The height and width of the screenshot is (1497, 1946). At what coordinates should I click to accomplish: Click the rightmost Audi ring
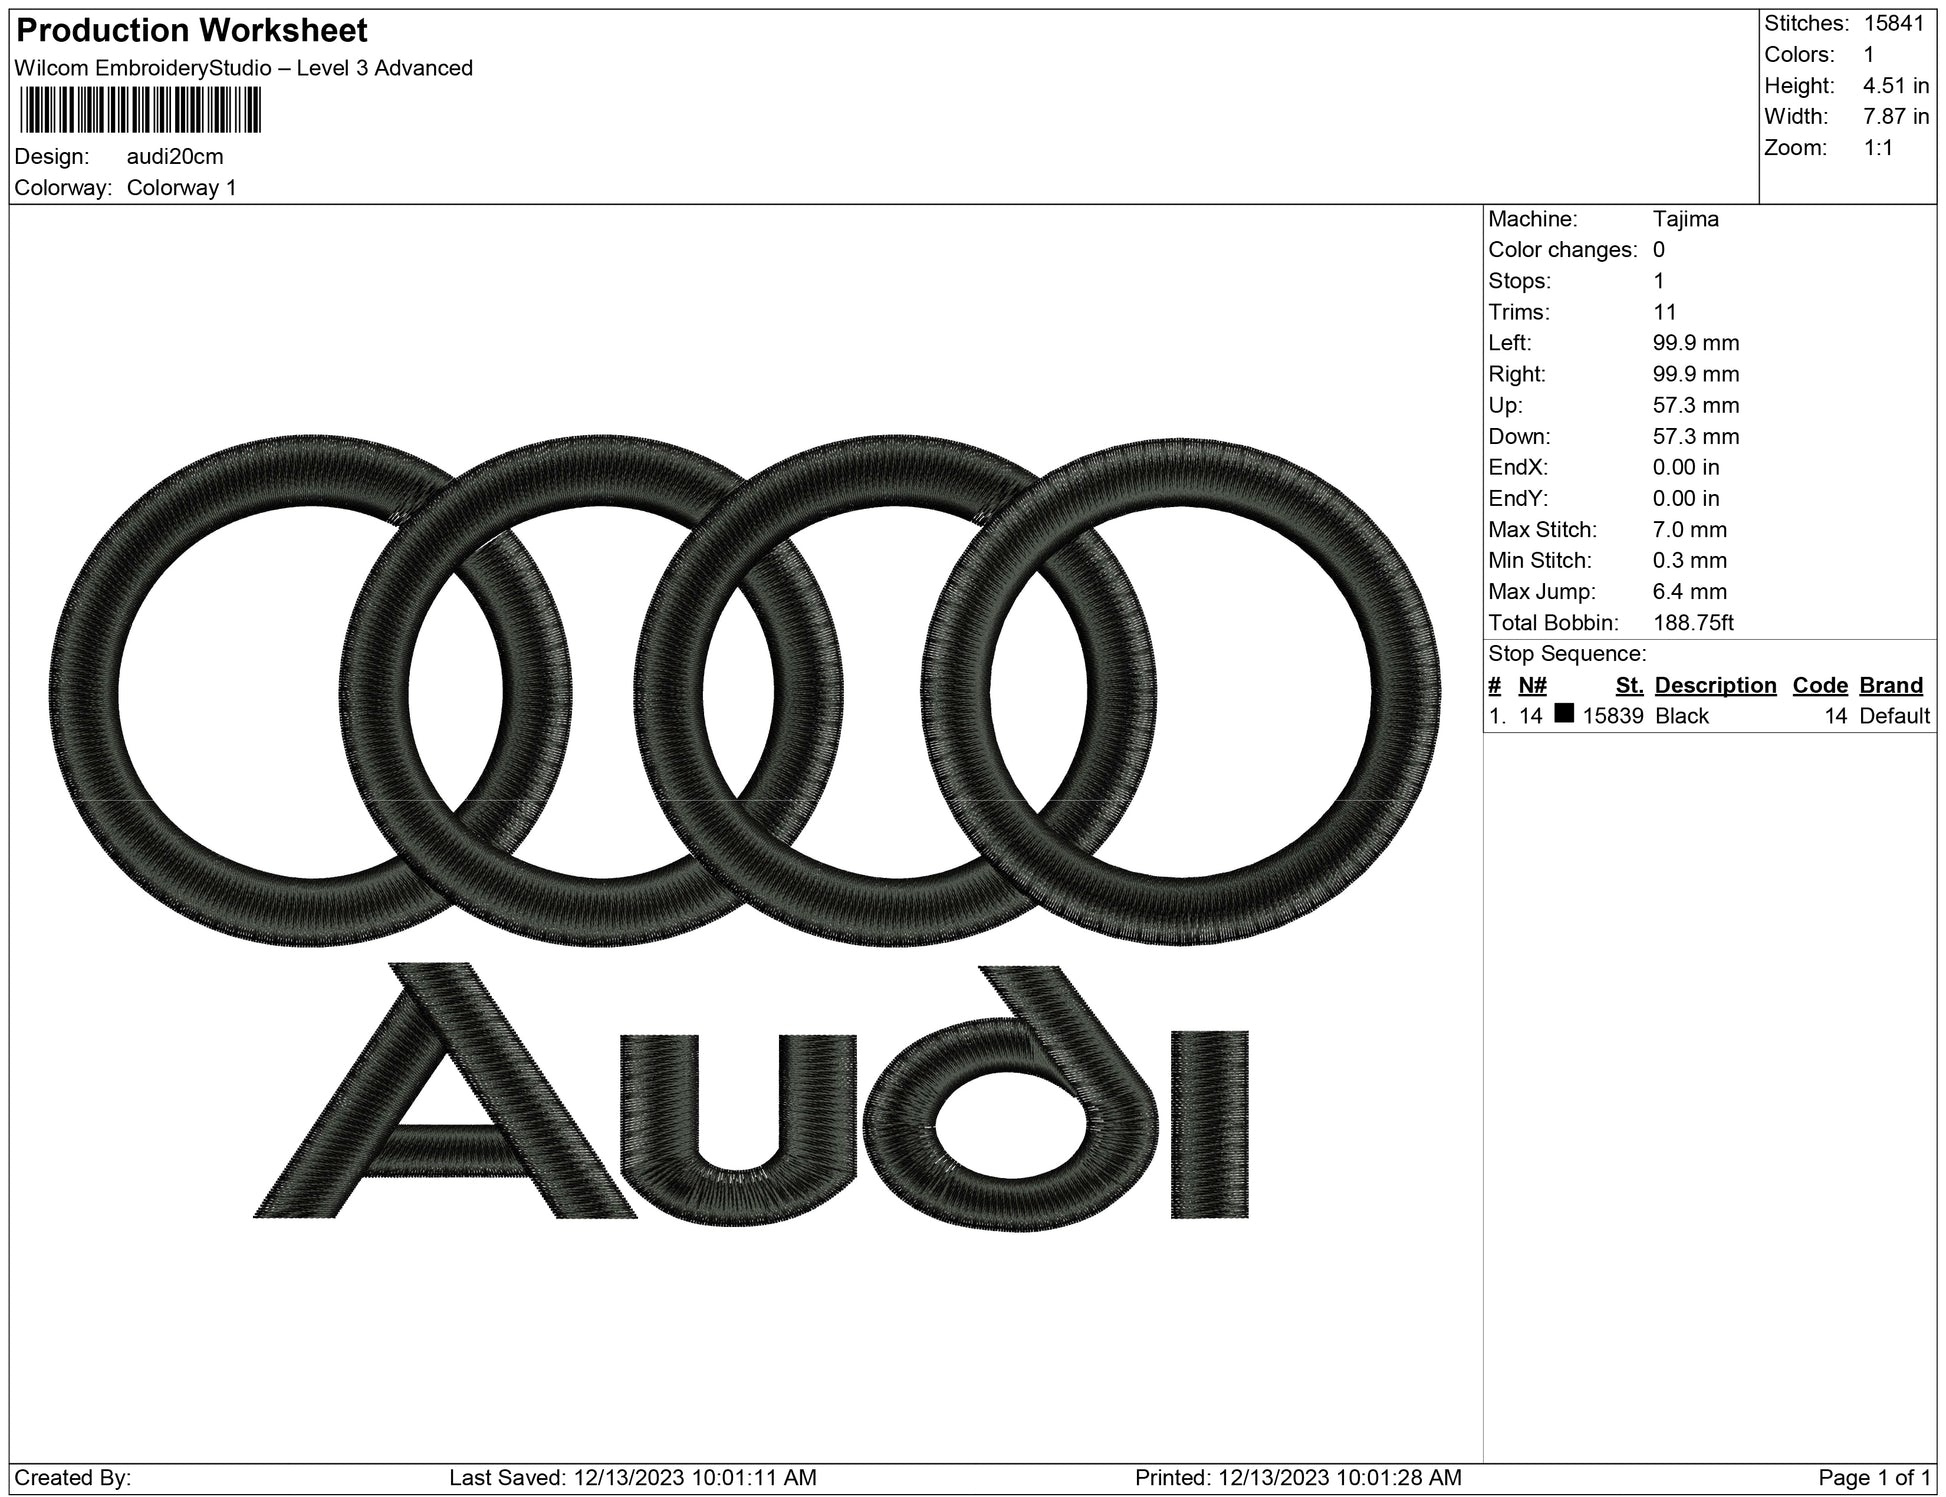[1405, 690]
